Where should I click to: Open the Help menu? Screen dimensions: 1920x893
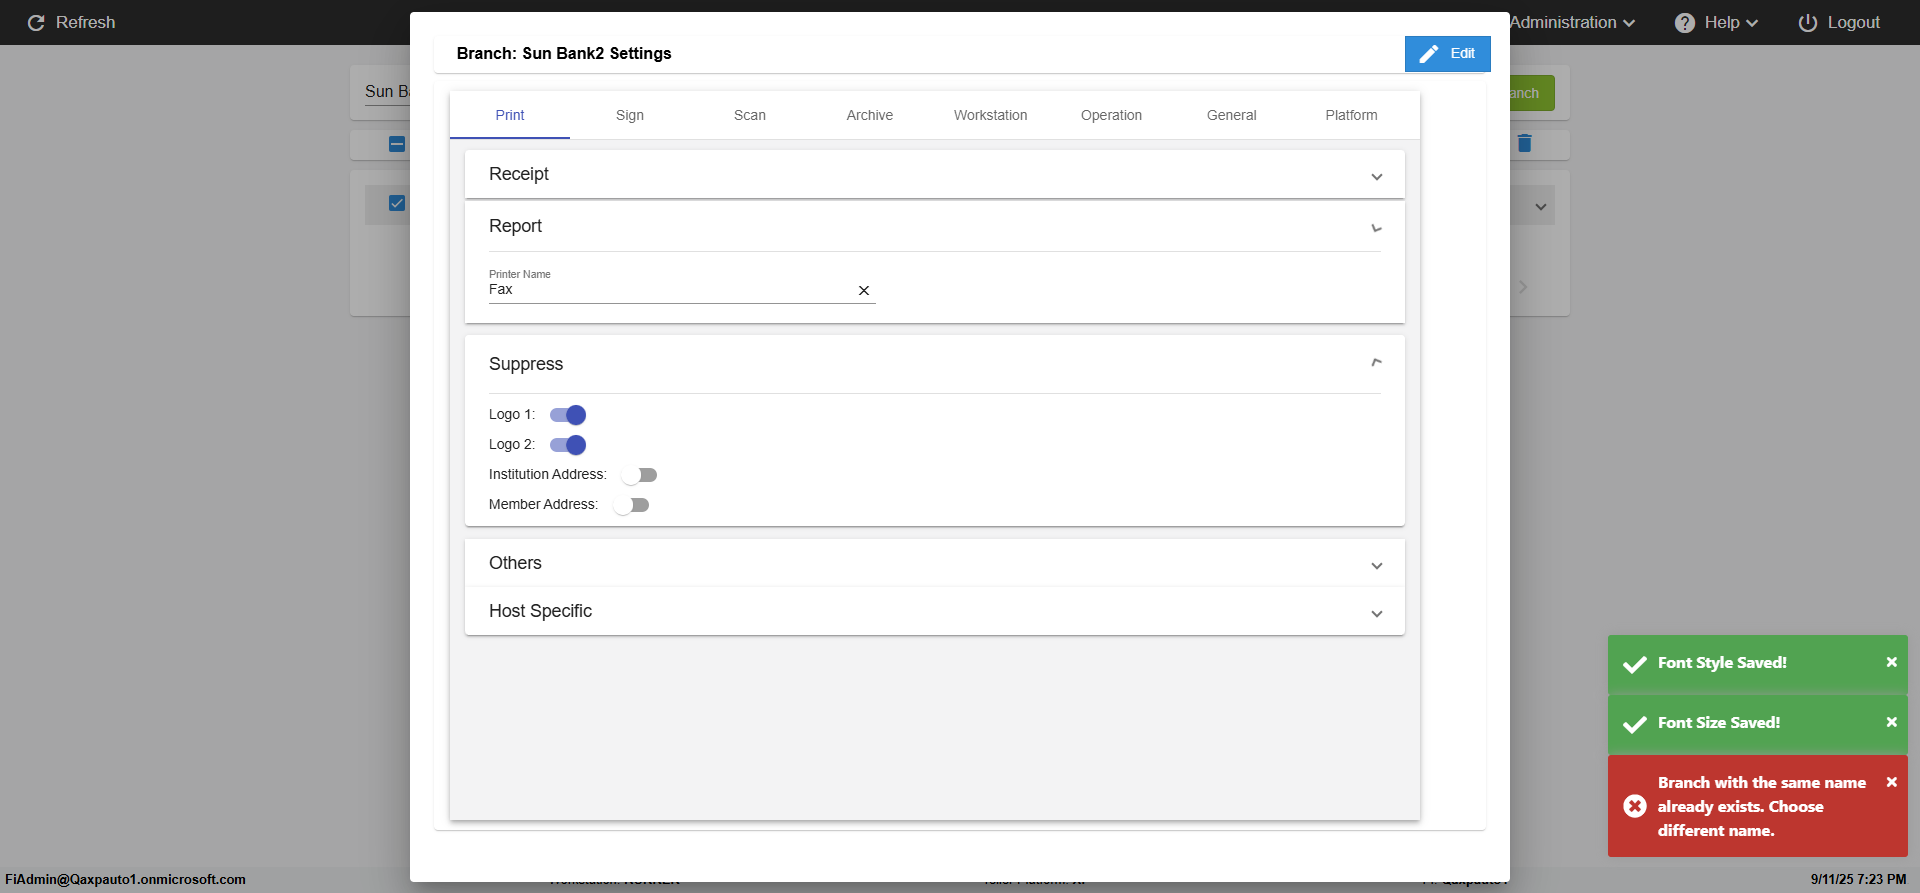1715,22
